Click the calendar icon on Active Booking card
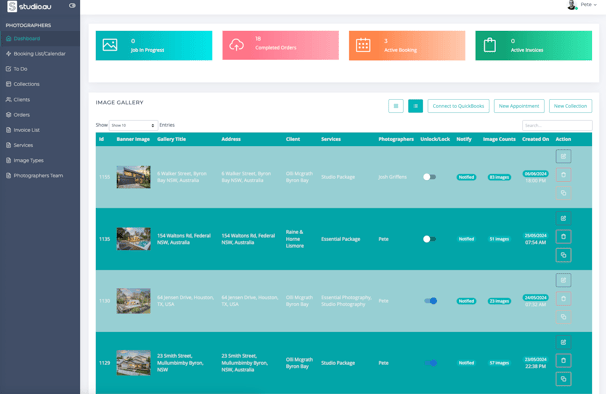Image resolution: width=606 pixels, height=394 pixels. point(363,45)
